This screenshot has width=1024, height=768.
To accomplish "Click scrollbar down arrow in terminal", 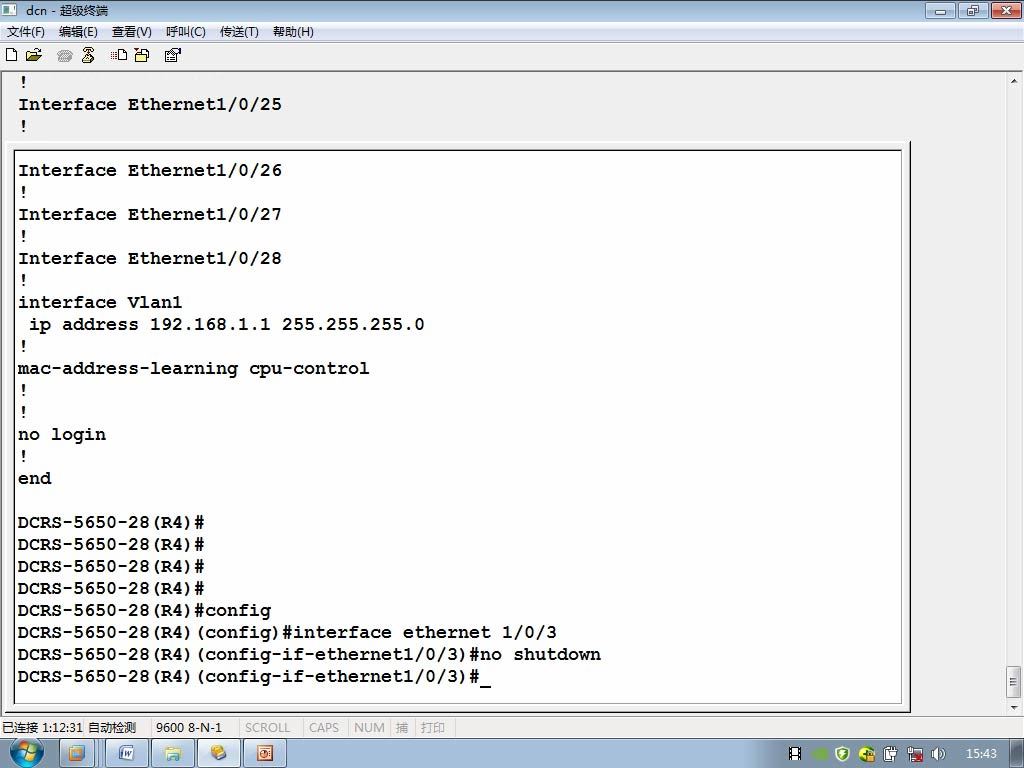I will coord(1014,707).
